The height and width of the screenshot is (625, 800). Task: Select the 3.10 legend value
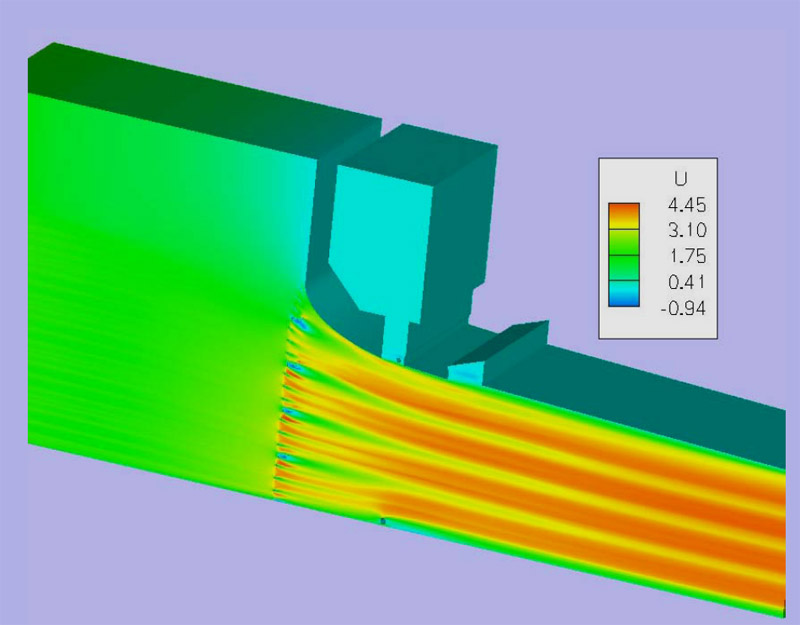pyautogui.click(x=688, y=231)
